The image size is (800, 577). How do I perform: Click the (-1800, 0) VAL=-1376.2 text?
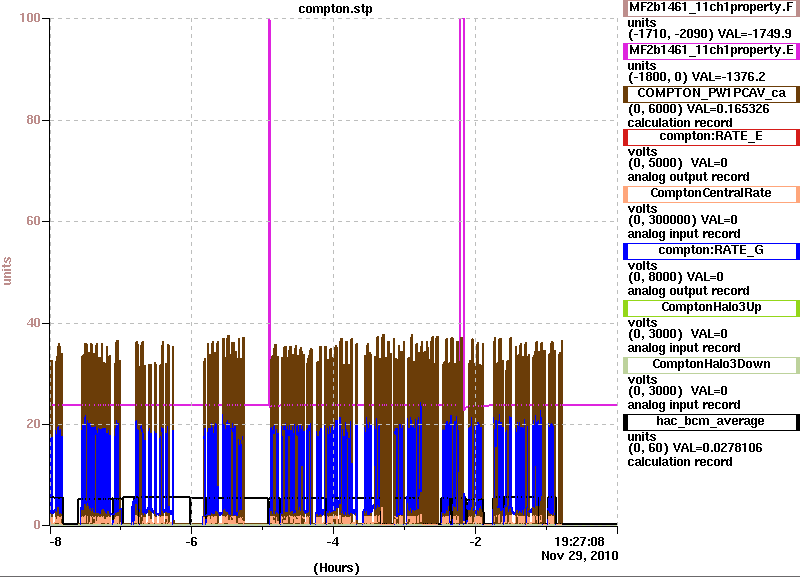click(x=696, y=77)
